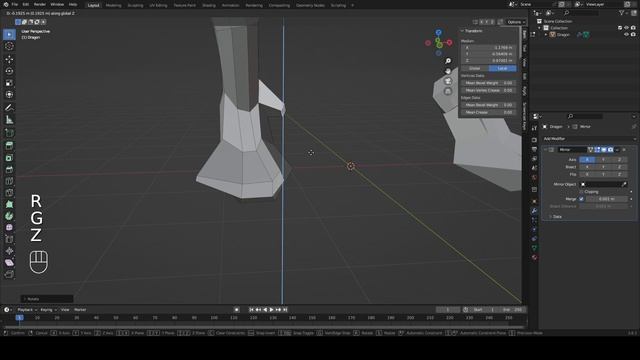640x360 pixels.
Task: Click the viewport zoom magnifier icon
Action: click(x=448, y=61)
